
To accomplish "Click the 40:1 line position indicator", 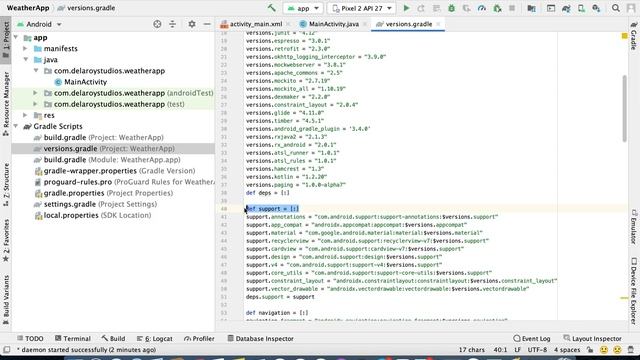I will [x=500, y=350].
